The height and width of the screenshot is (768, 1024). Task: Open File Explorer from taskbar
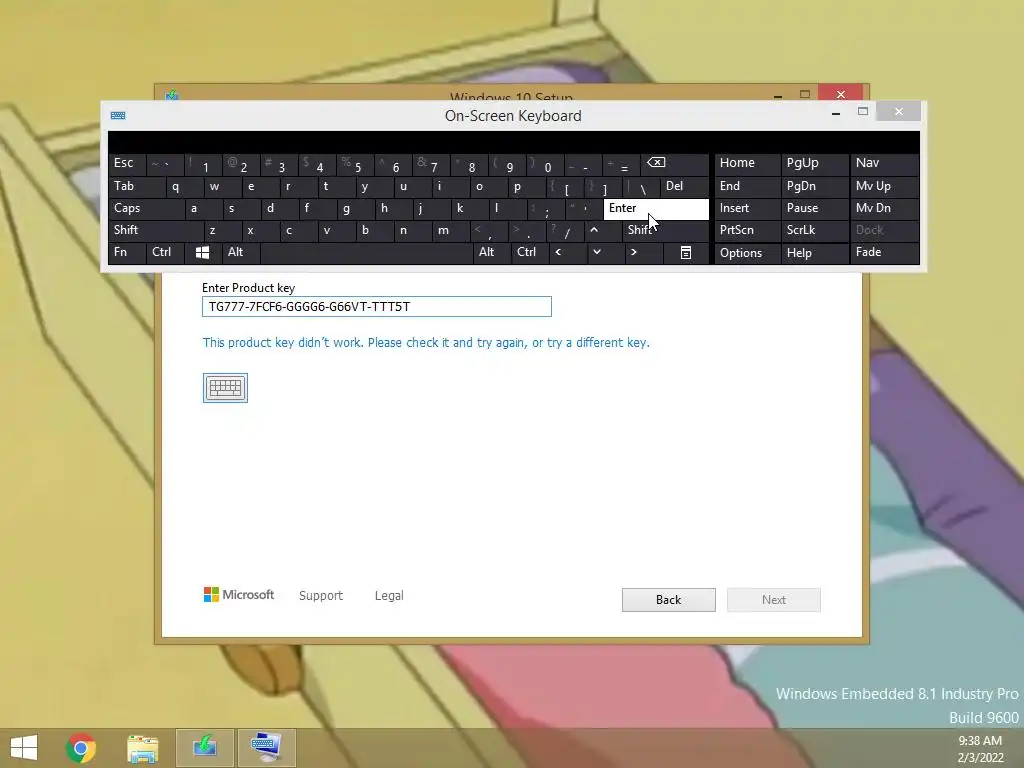click(x=142, y=748)
